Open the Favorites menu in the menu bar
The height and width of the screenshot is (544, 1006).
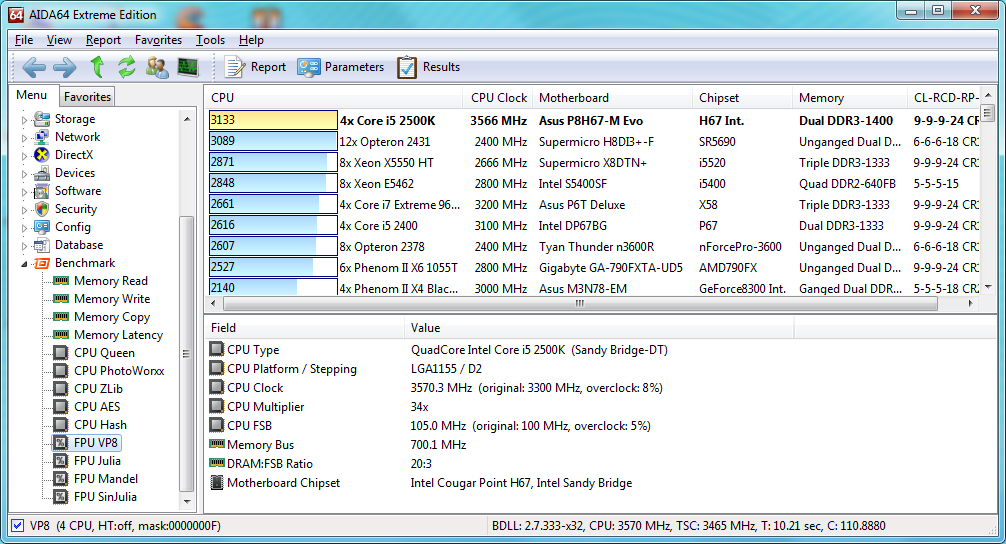coord(158,40)
